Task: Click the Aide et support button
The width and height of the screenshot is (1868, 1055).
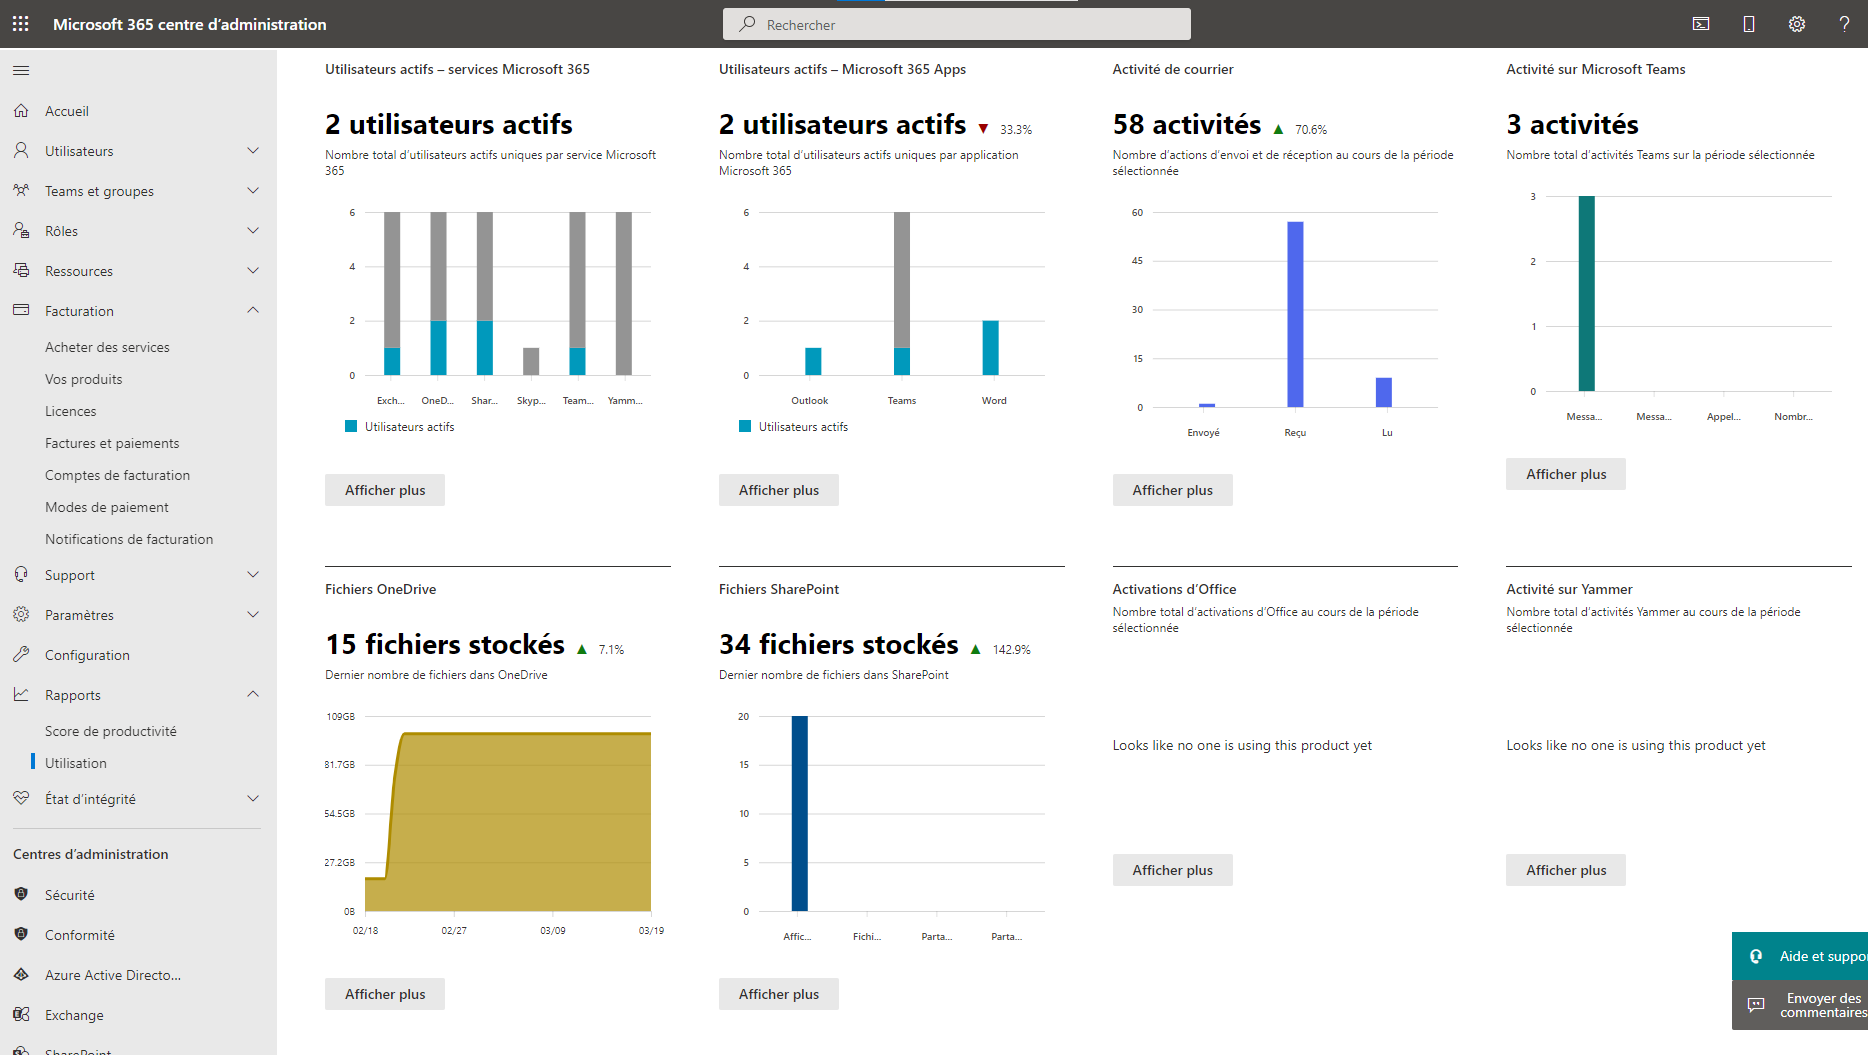Action: pyautogui.click(x=1800, y=957)
